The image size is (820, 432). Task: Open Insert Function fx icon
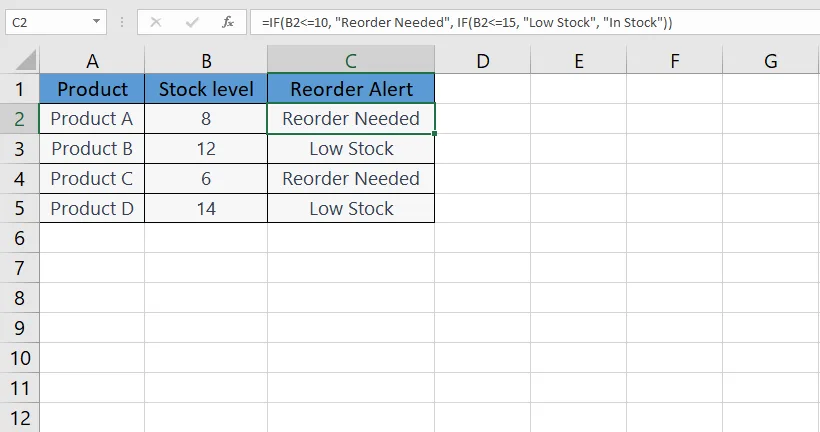pyautogui.click(x=228, y=22)
